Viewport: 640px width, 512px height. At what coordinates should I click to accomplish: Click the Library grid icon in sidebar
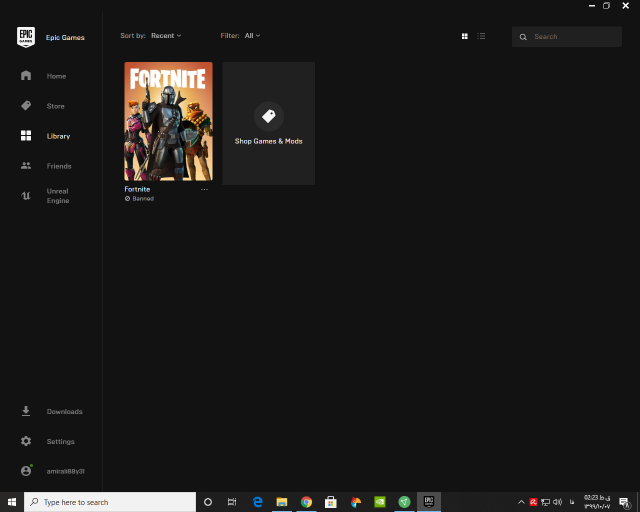[26, 136]
